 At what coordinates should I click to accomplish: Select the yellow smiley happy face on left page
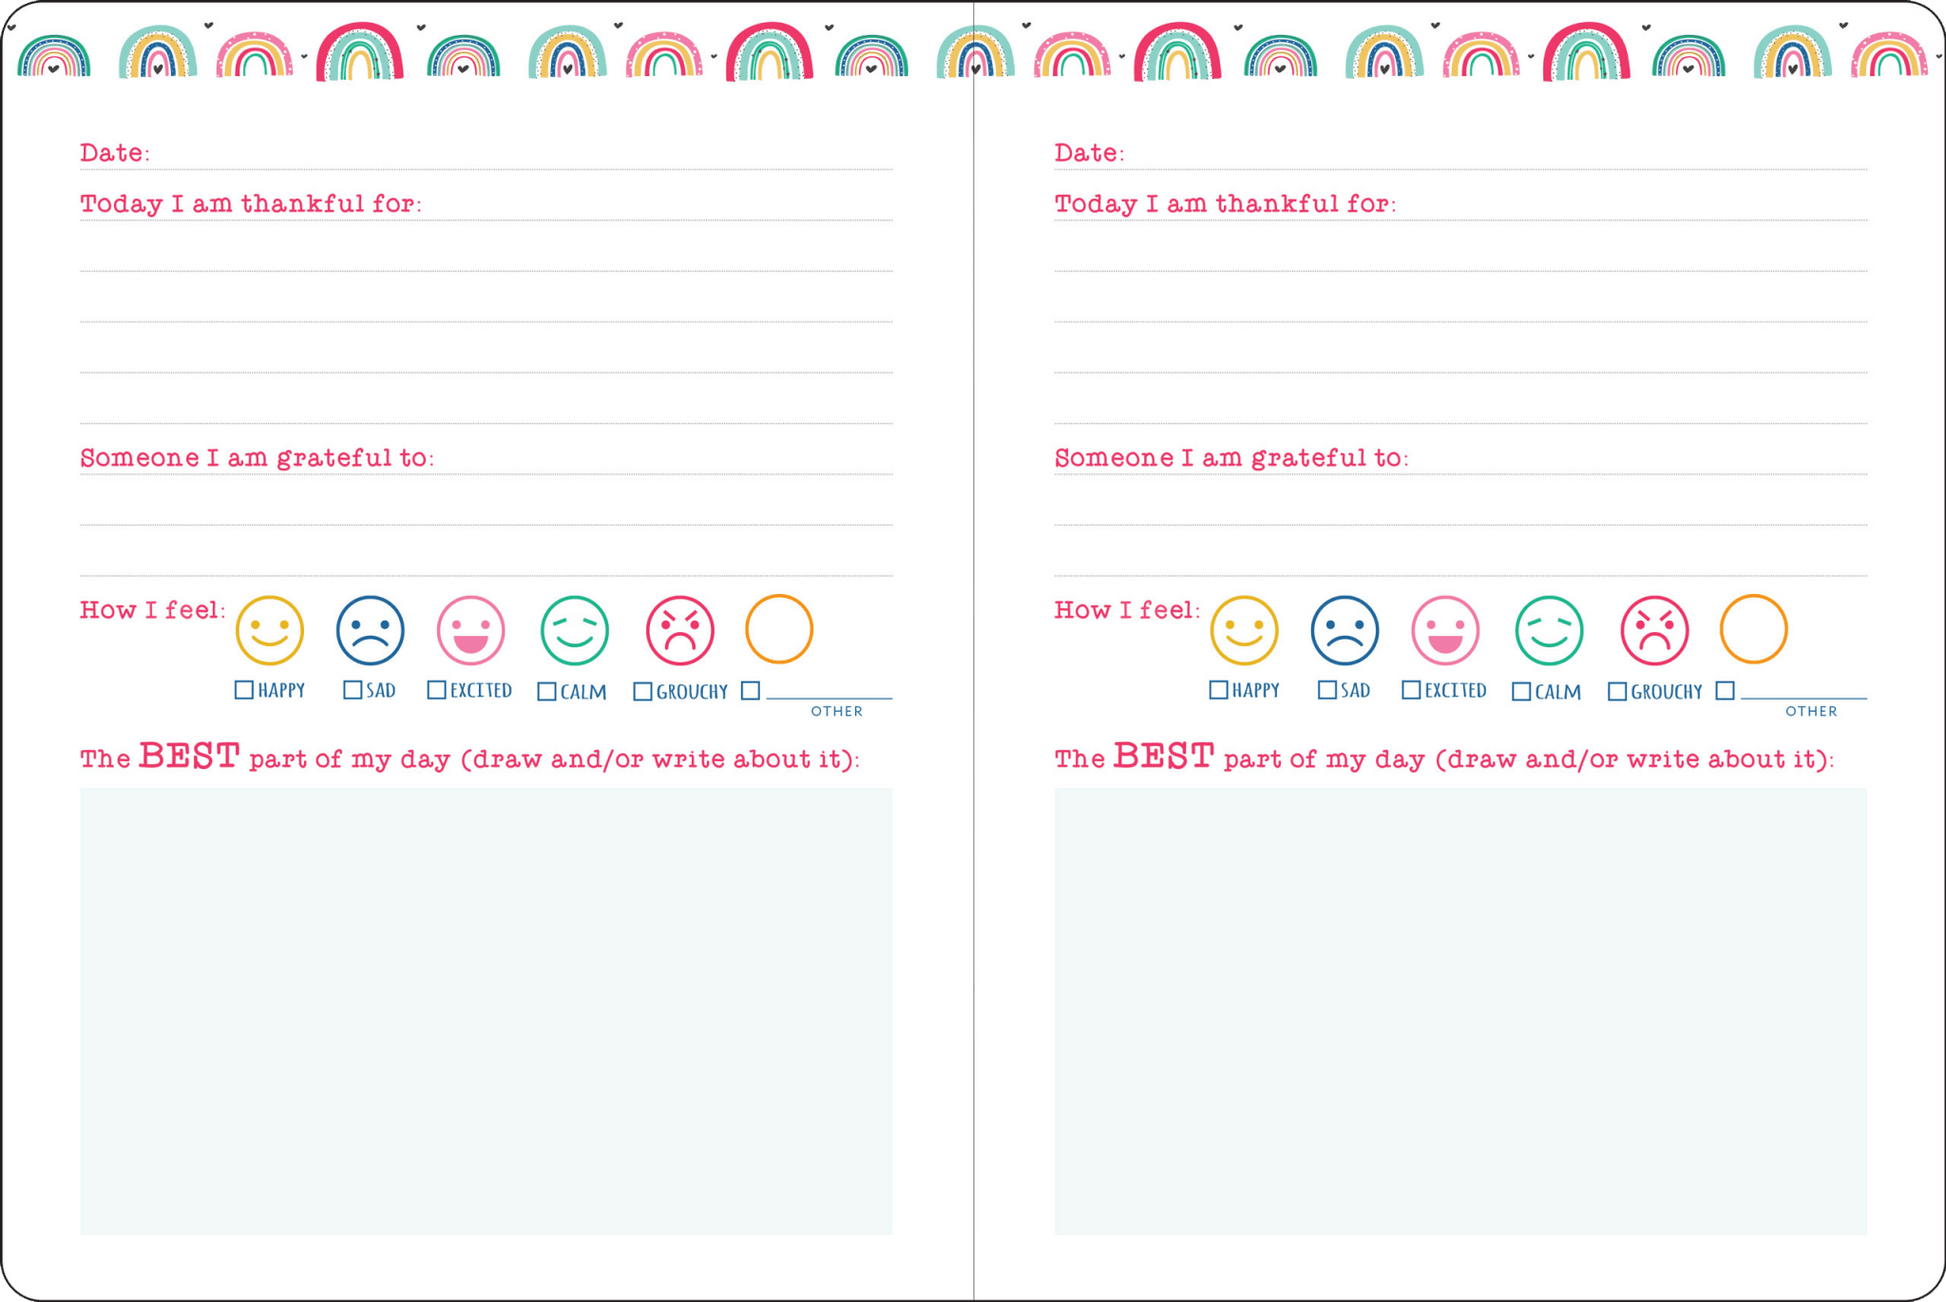(270, 628)
